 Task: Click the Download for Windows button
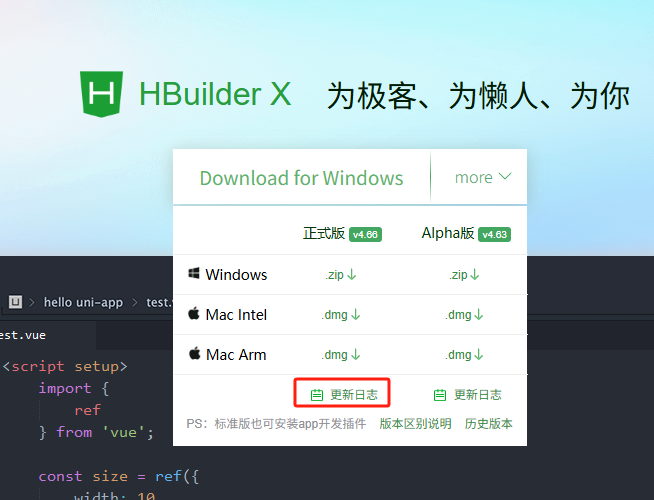click(302, 178)
